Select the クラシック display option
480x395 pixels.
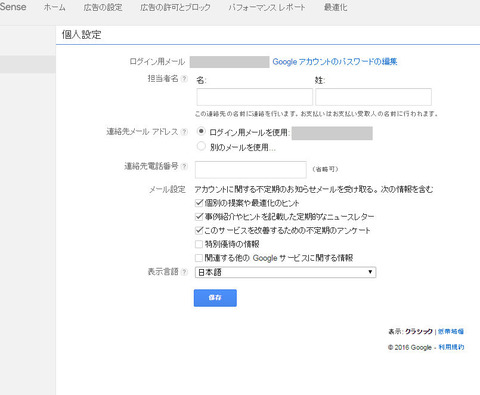coord(419,331)
